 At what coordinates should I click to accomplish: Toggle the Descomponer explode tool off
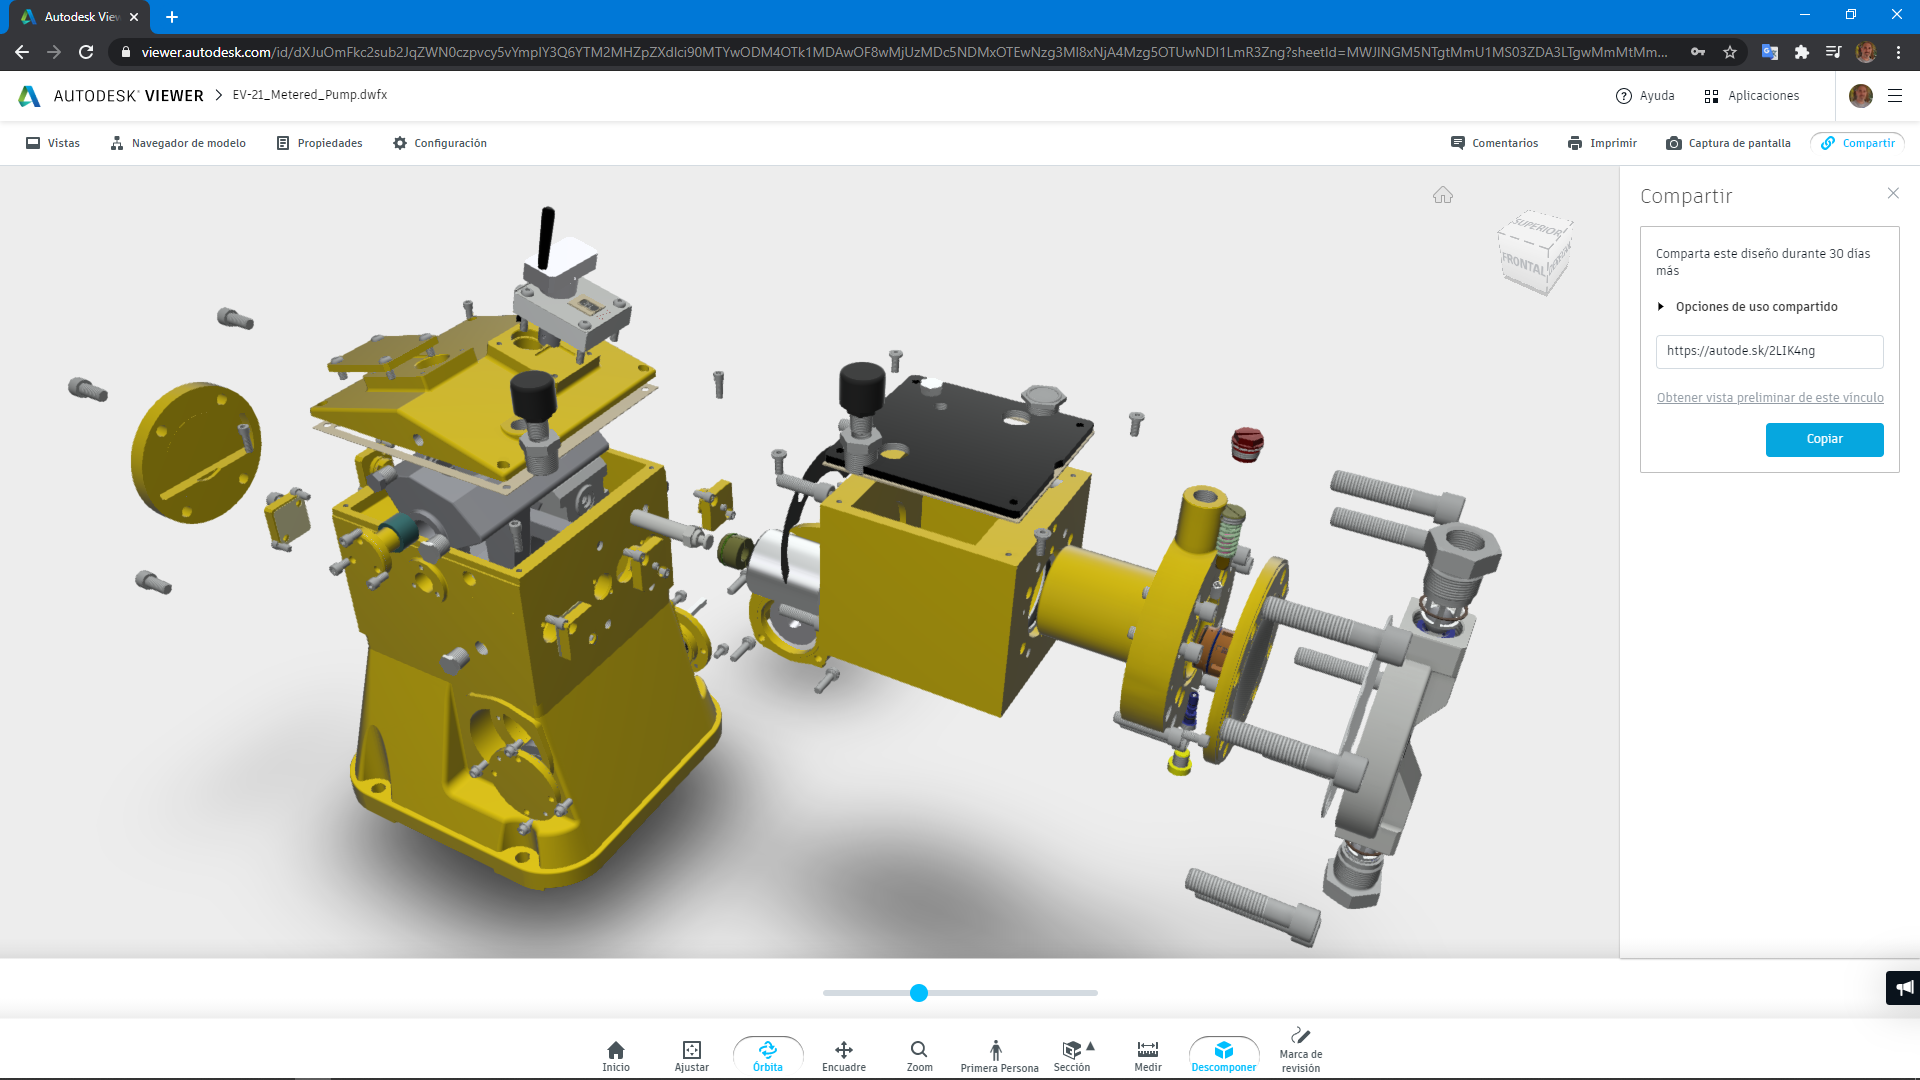pyautogui.click(x=1223, y=1054)
